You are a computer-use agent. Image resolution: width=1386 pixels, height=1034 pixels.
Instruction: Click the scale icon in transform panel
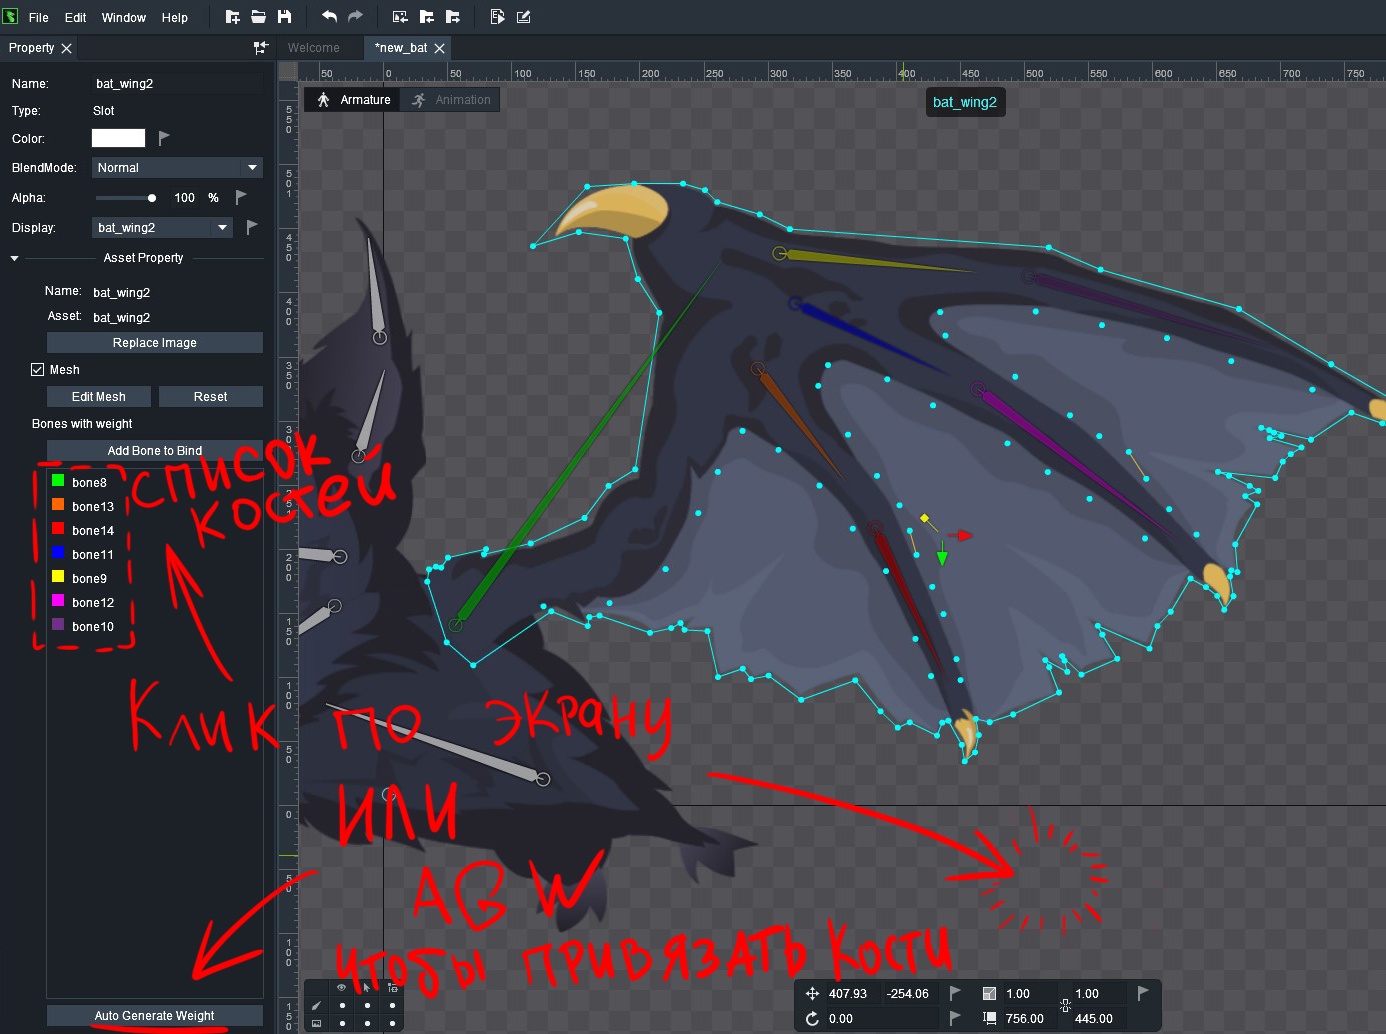pos(989,993)
